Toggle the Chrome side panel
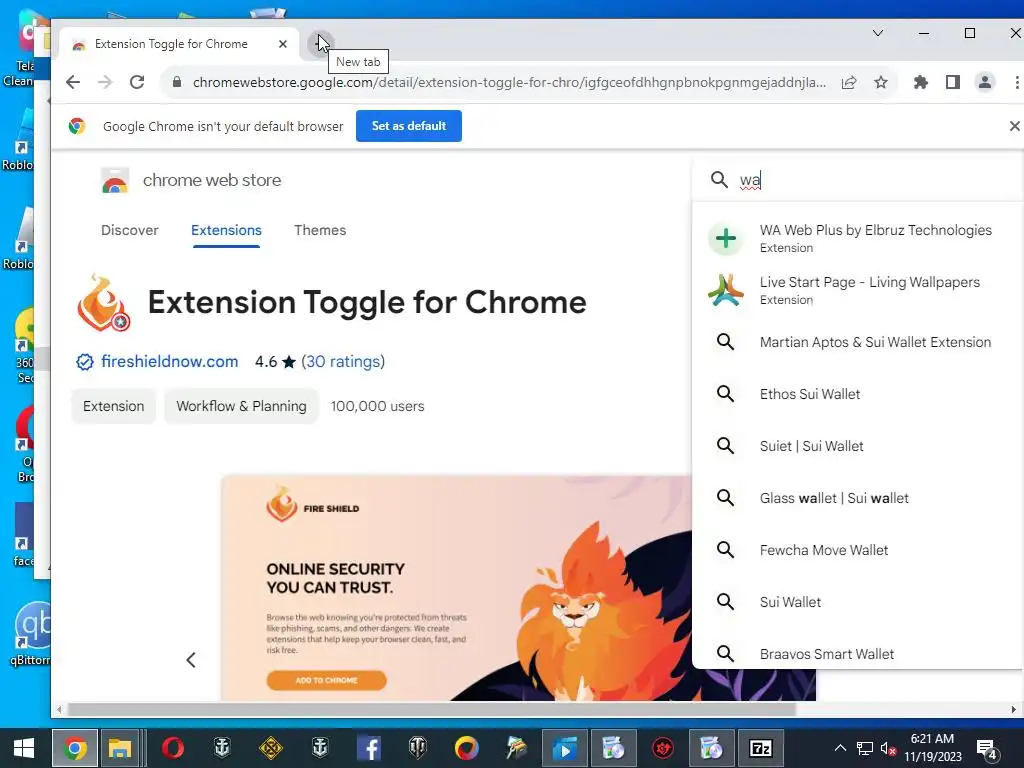1024x768 pixels. [953, 82]
